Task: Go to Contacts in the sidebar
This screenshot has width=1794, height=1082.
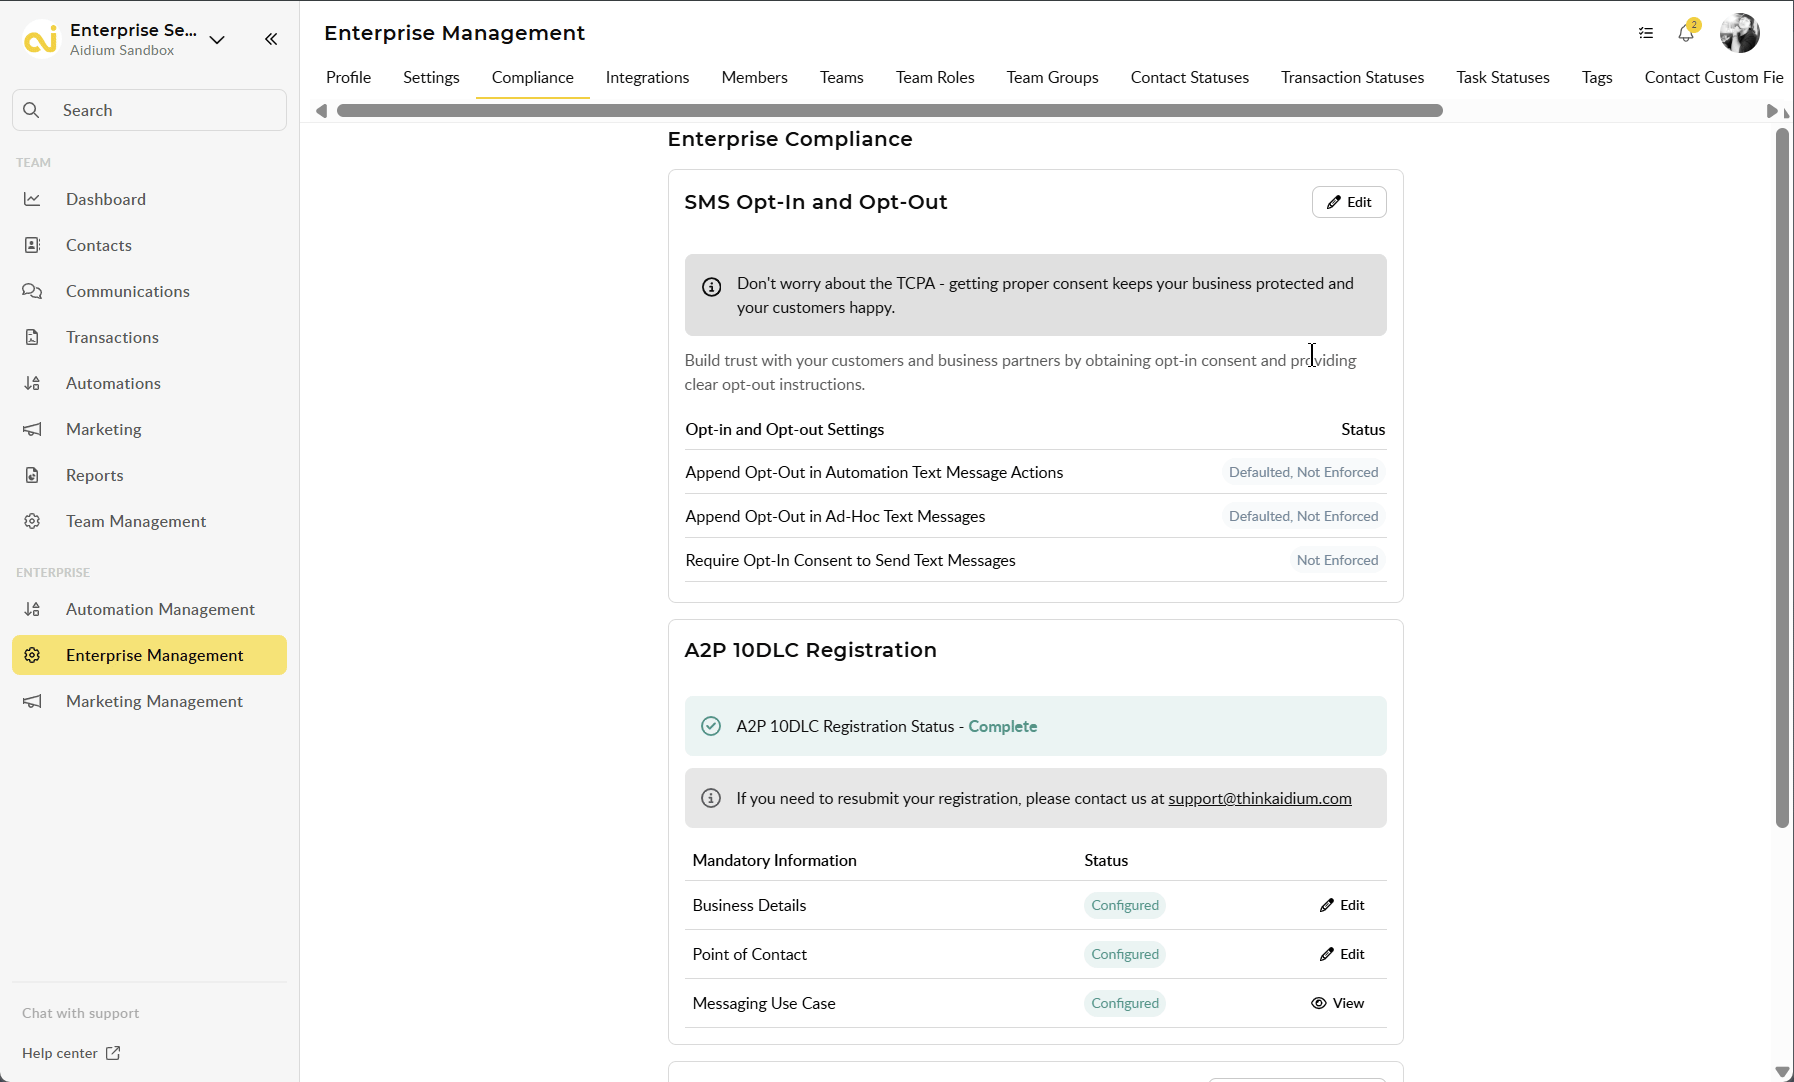Action: tap(150, 245)
